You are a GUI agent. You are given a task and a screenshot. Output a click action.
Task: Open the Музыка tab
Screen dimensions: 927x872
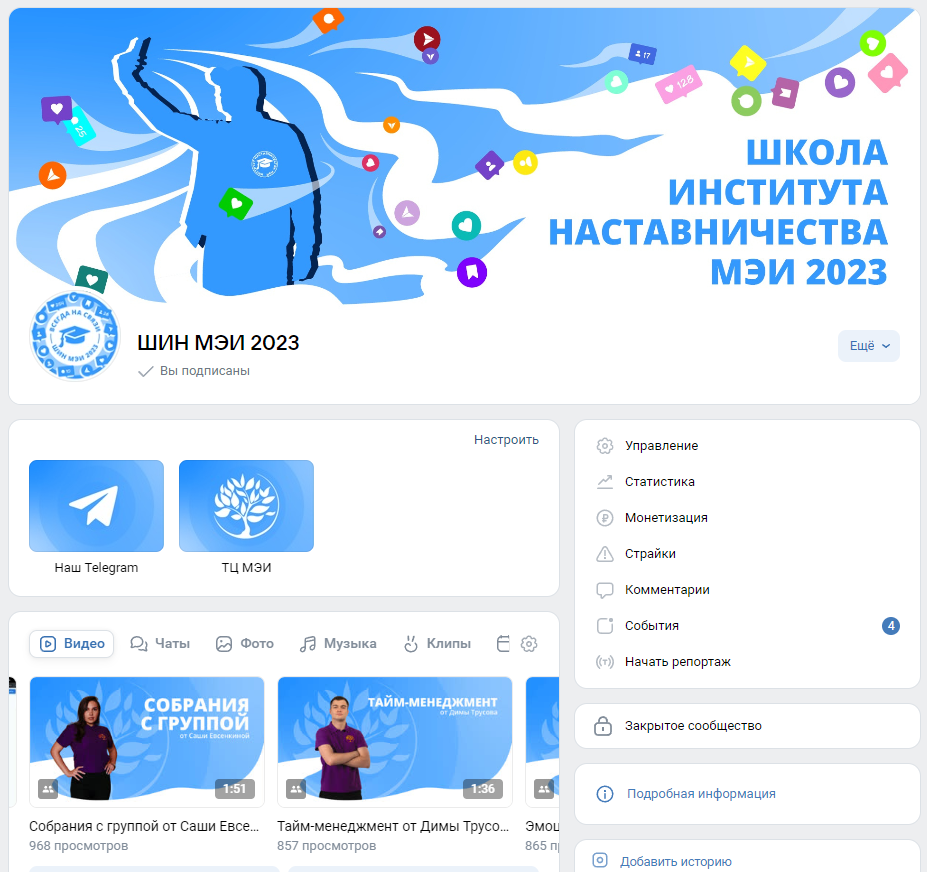pos(338,644)
